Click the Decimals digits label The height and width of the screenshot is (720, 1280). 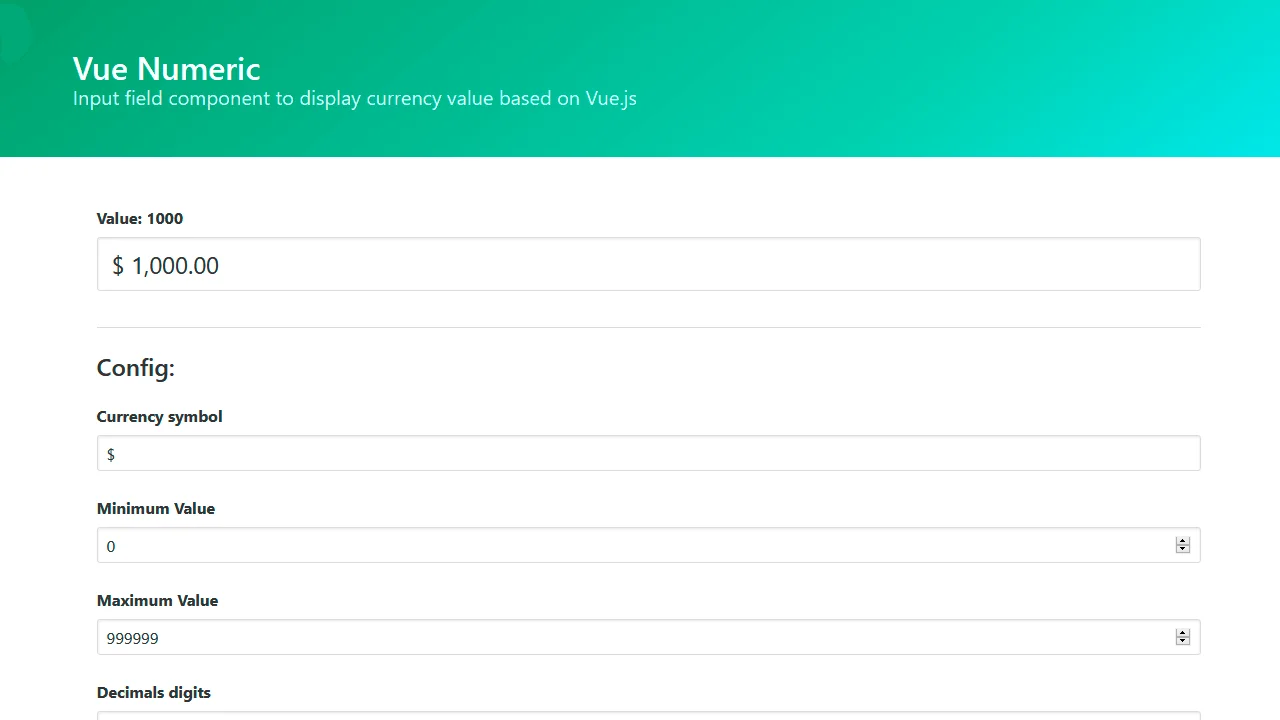(x=153, y=693)
